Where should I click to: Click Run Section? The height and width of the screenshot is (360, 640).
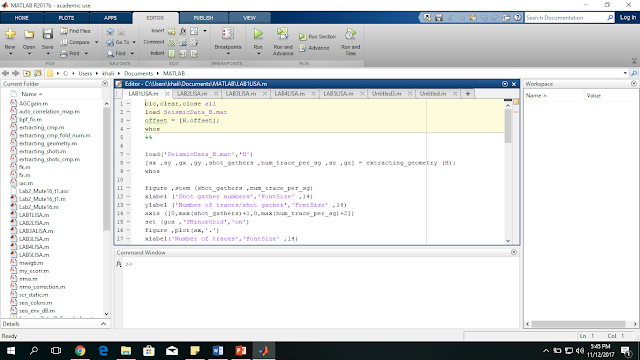coord(318,37)
